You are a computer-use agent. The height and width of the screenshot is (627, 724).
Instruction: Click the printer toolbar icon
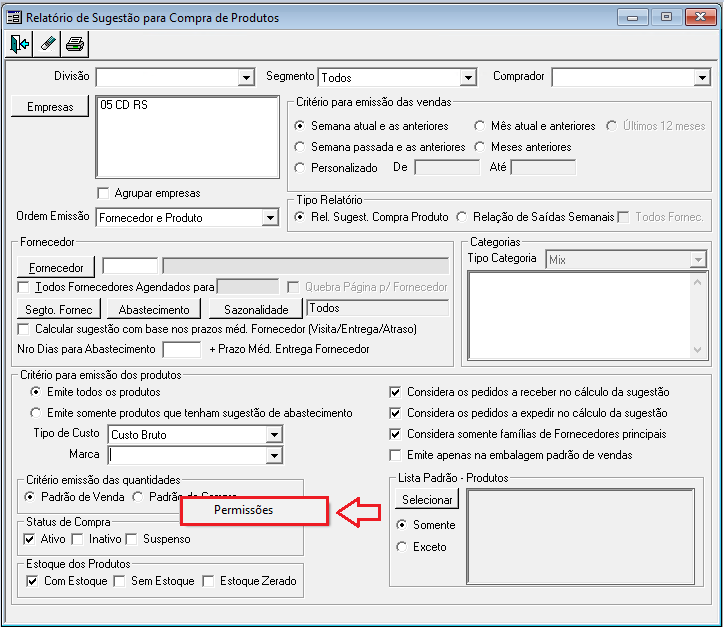point(75,44)
